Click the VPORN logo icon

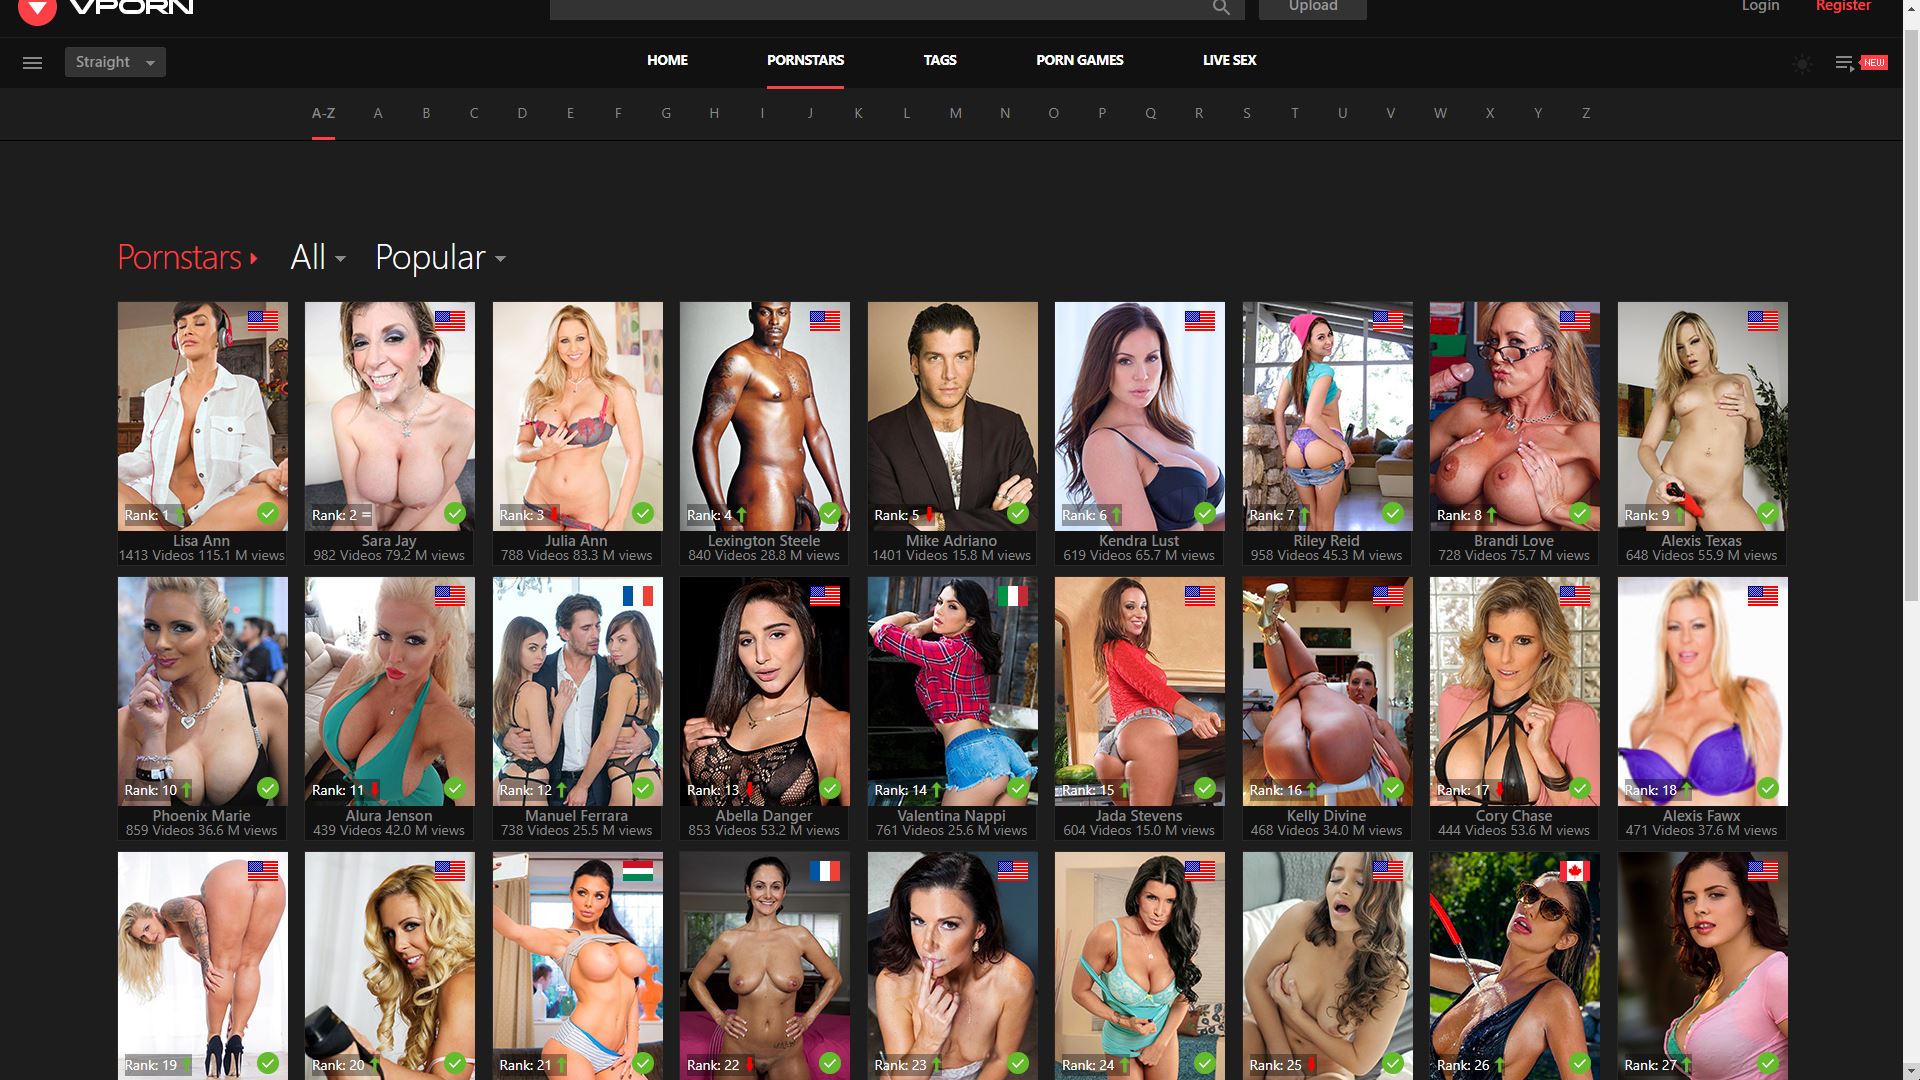tap(37, 10)
